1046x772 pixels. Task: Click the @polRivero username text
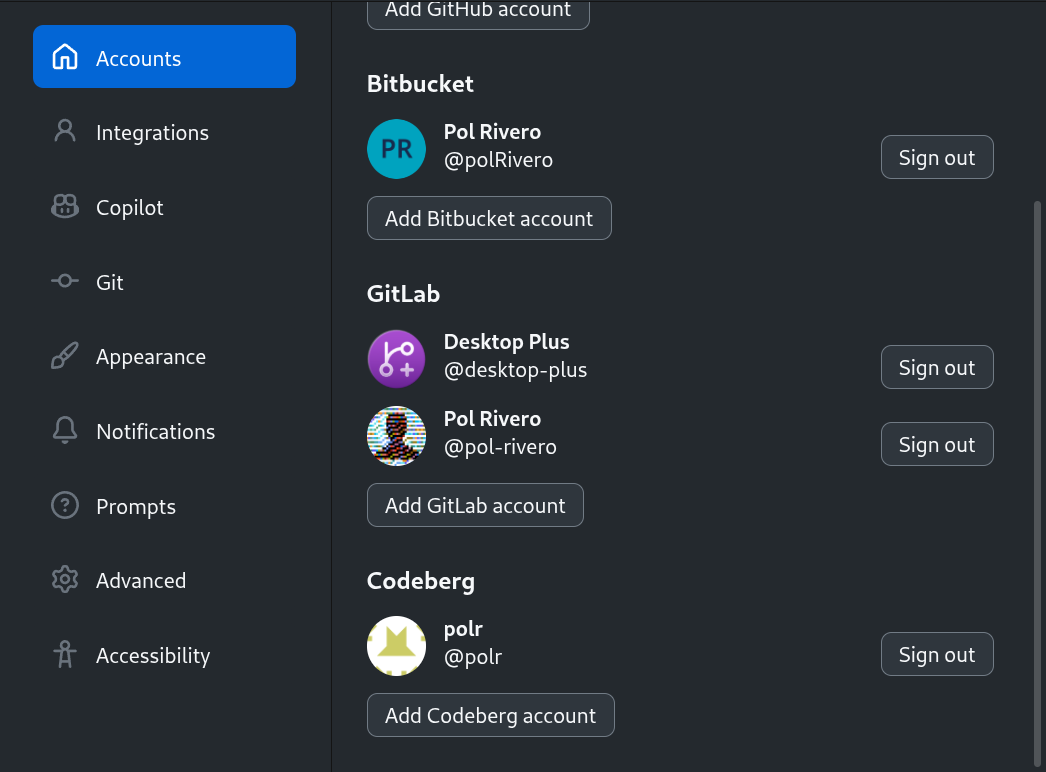click(x=498, y=160)
